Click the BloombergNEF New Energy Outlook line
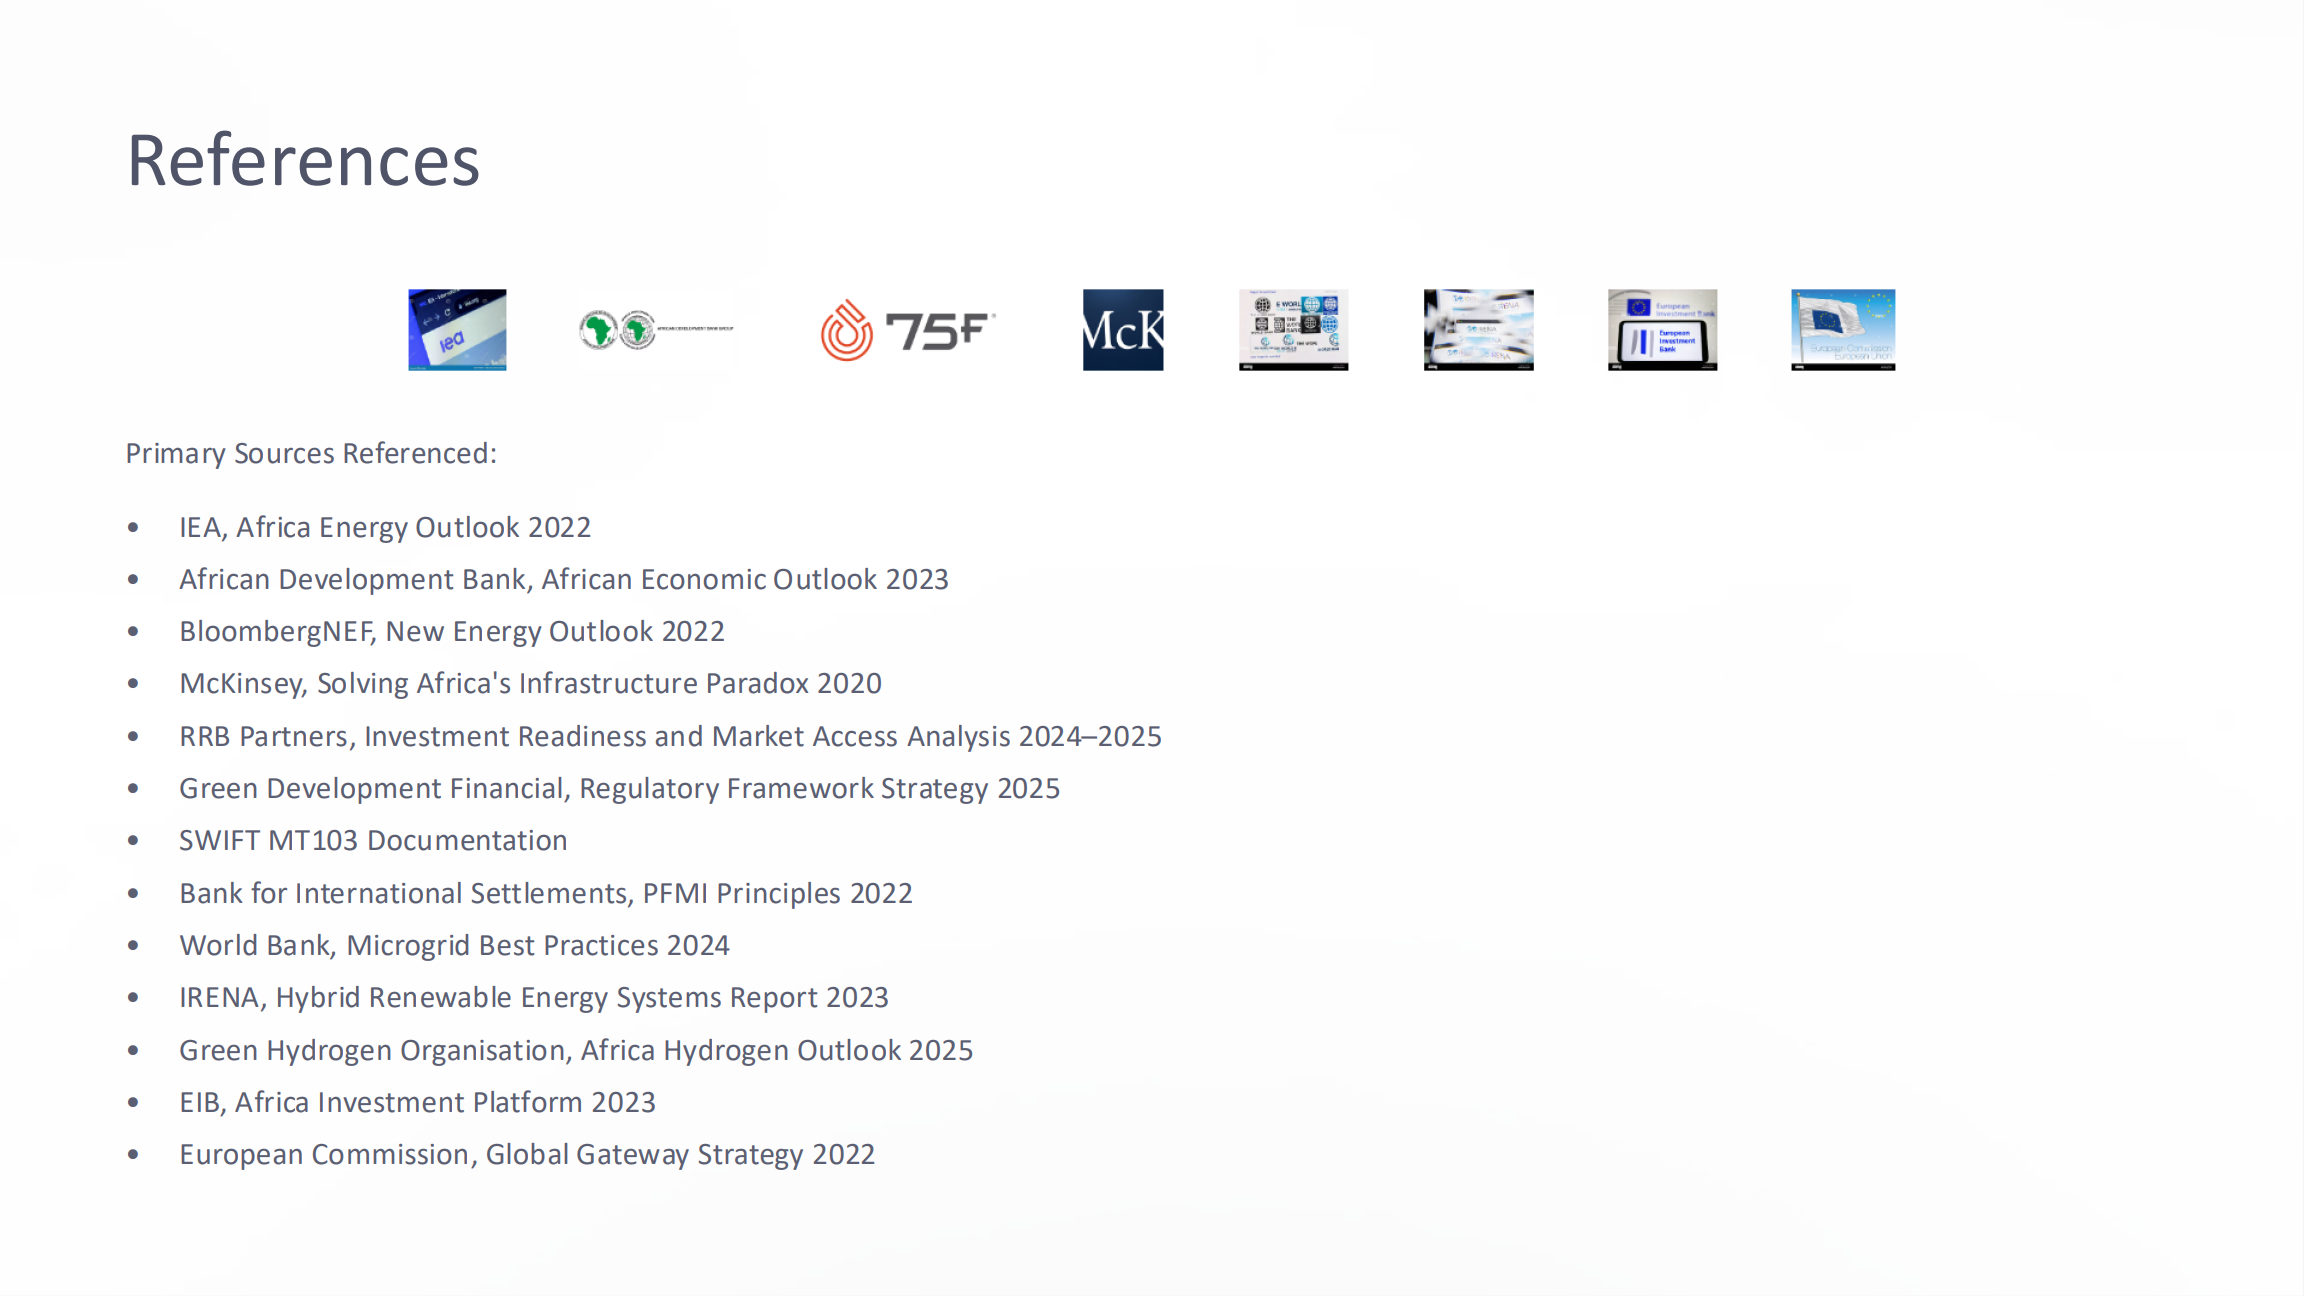The height and width of the screenshot is (1296, 2304). click(451, 631)
